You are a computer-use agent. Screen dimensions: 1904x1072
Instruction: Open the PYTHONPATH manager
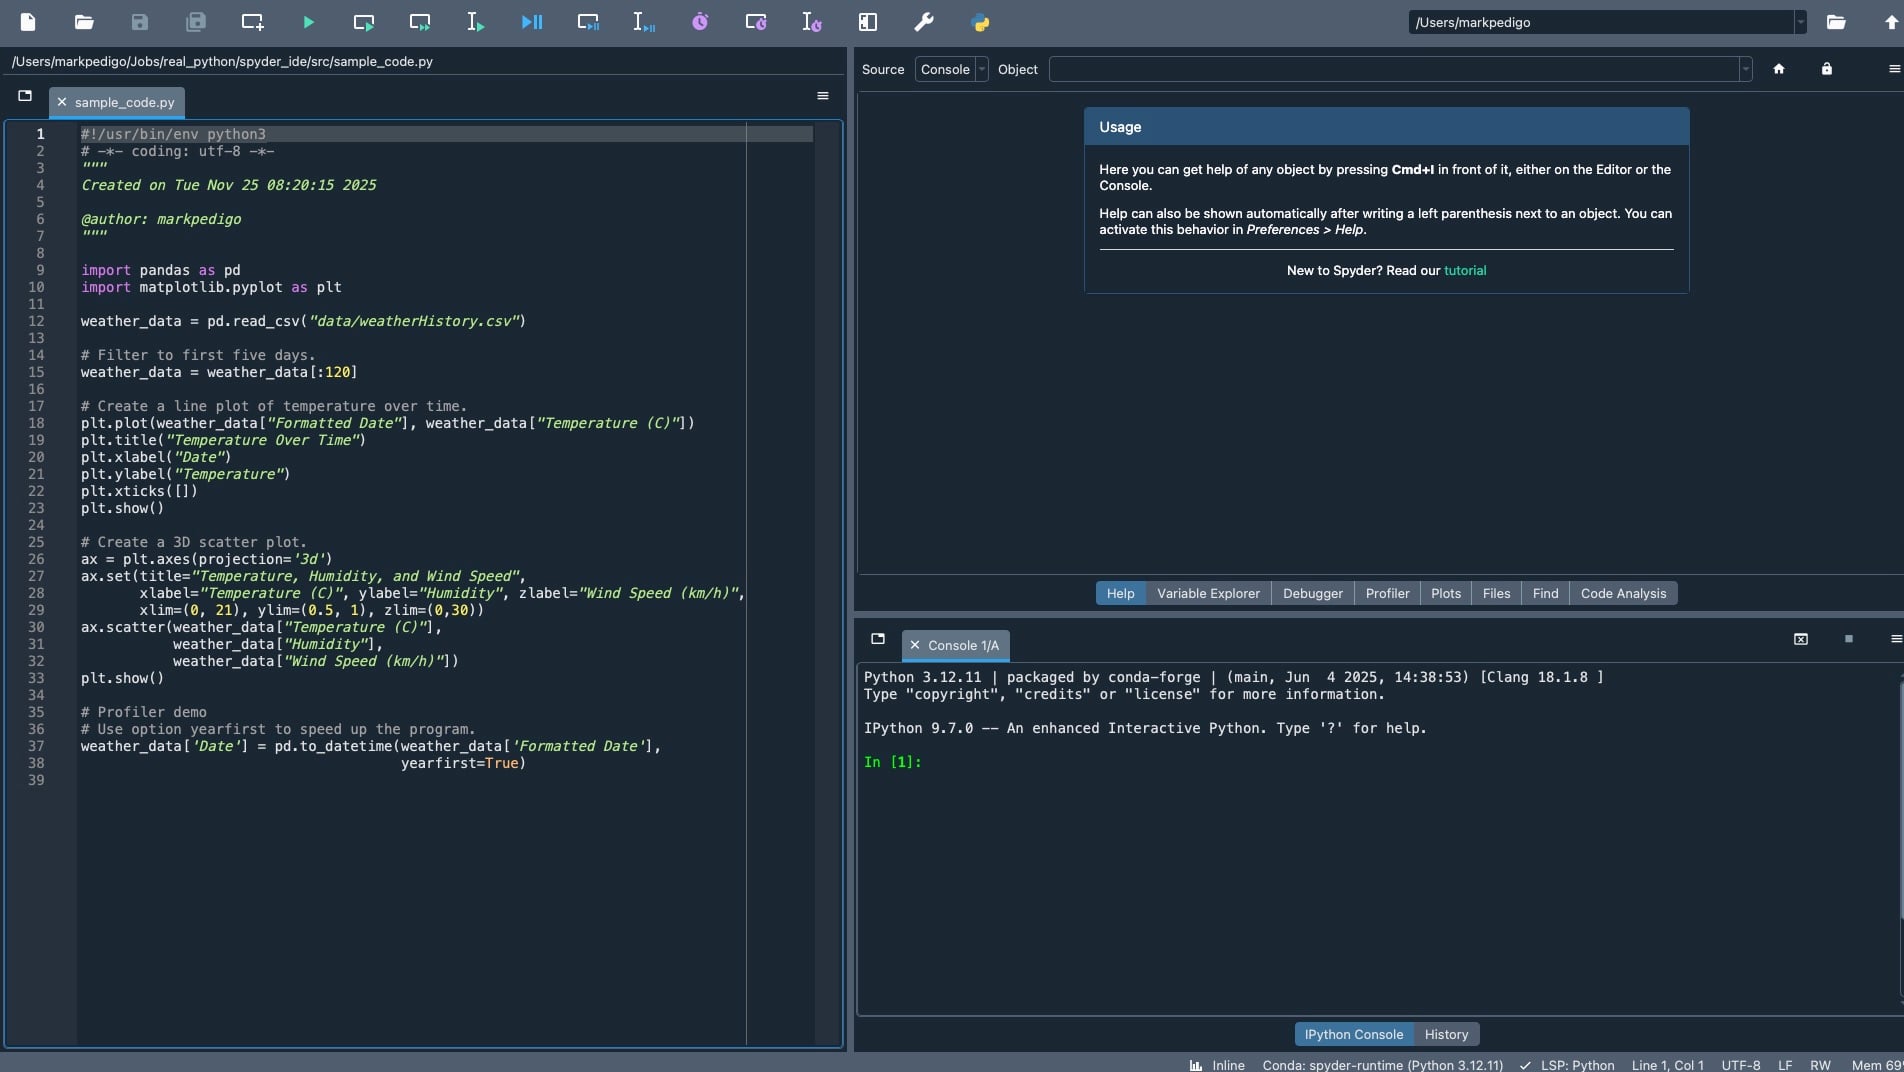pos(980,22)
